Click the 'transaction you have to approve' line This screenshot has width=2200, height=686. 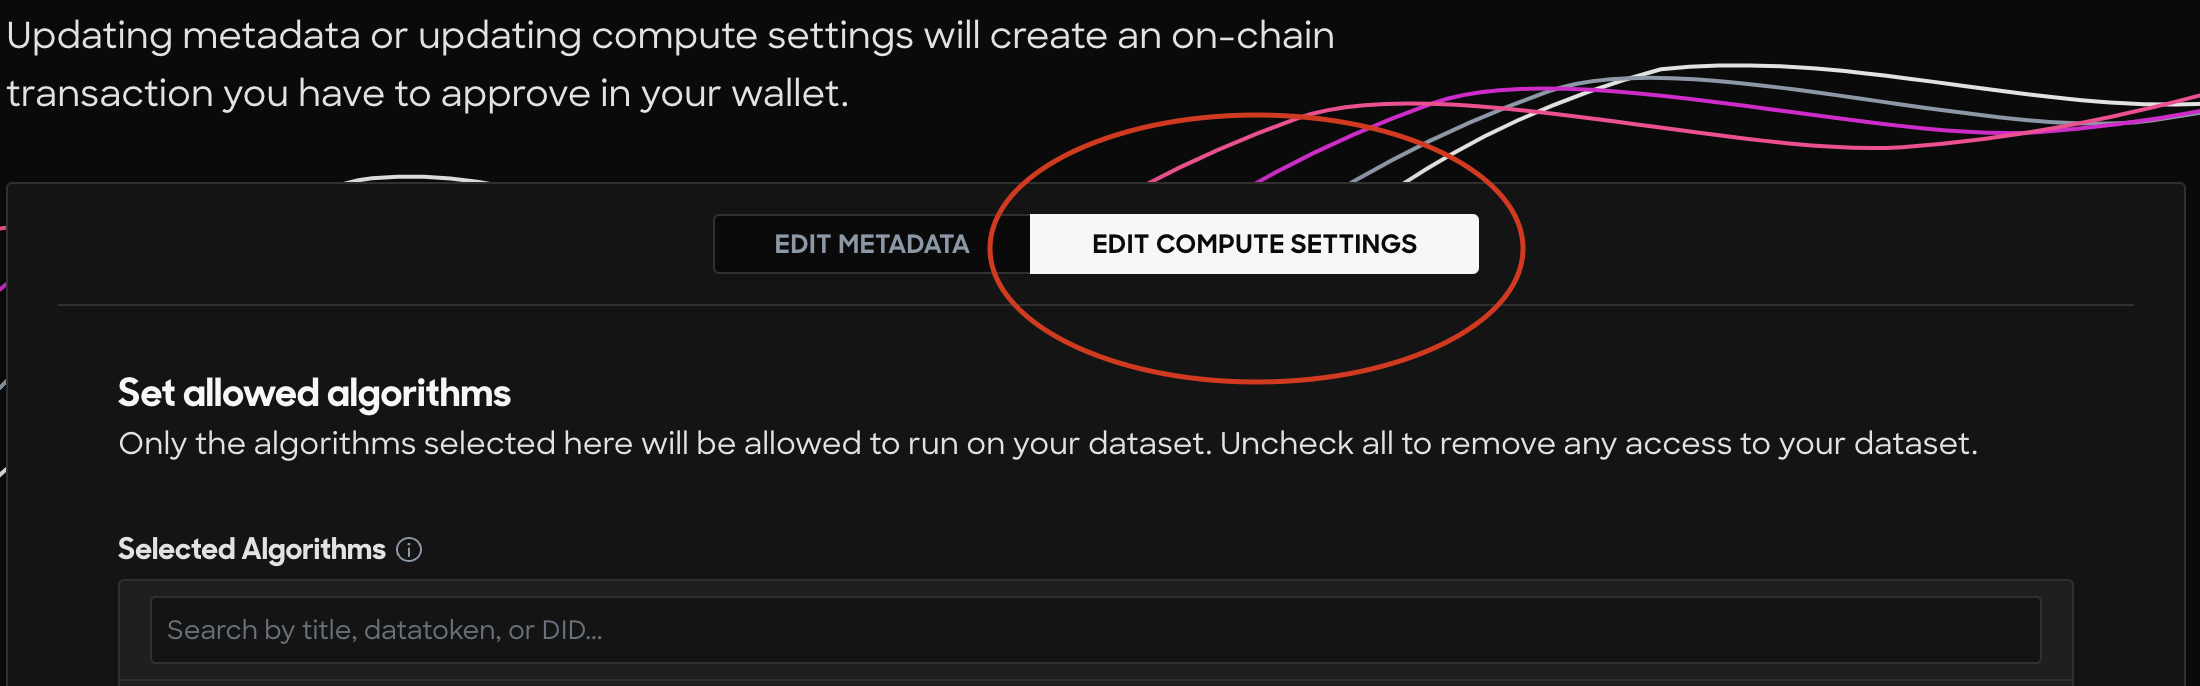[x=427, y=93]
